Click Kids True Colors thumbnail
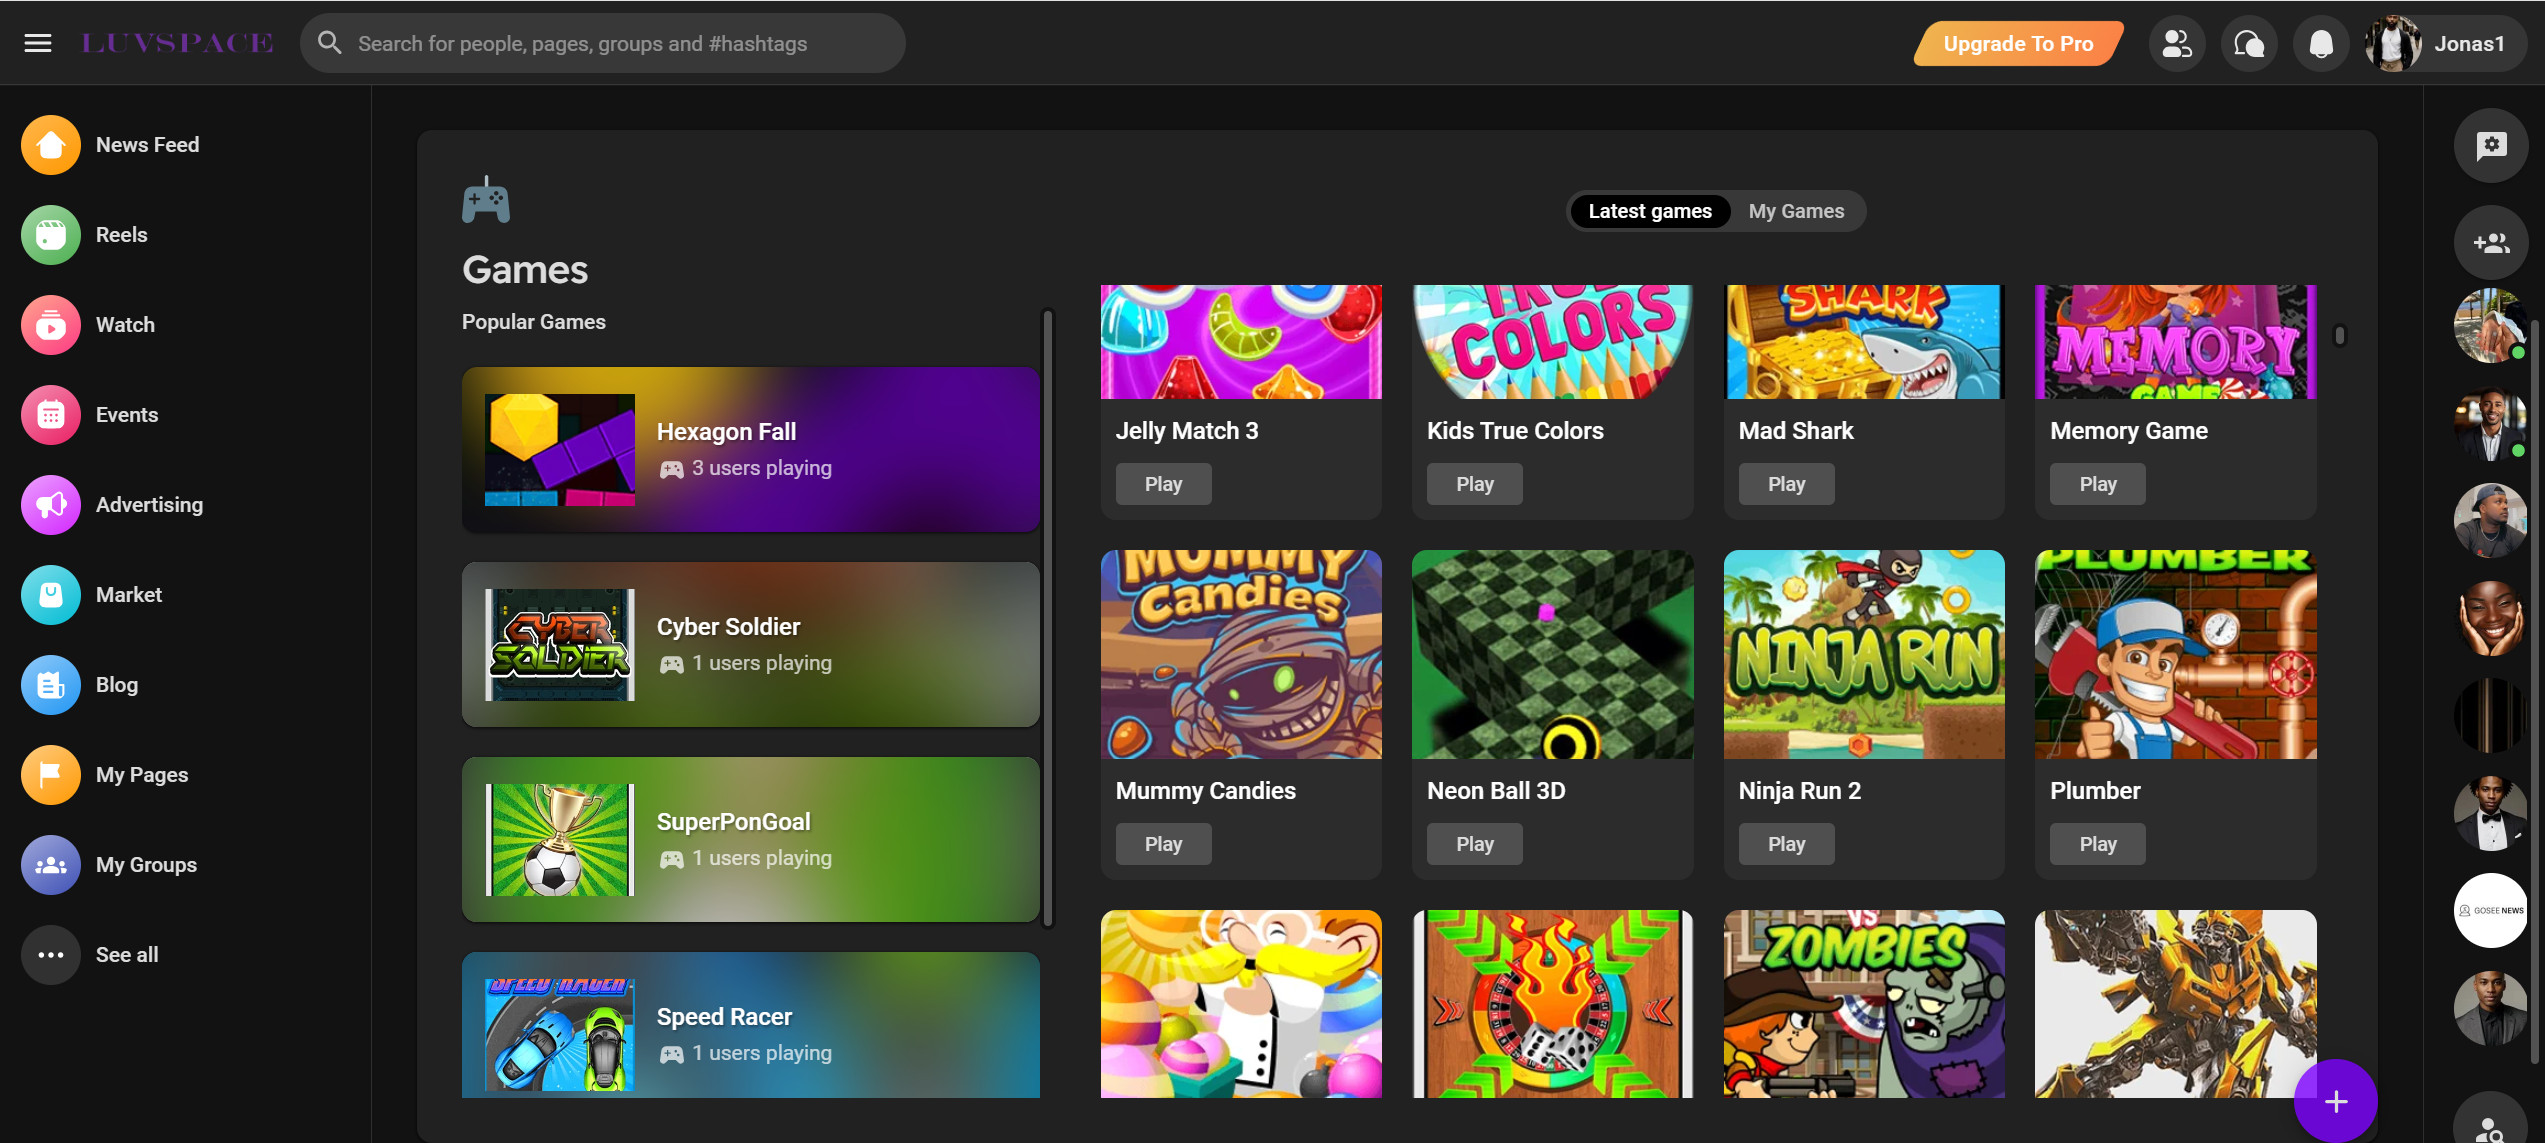 [1553, 342]
